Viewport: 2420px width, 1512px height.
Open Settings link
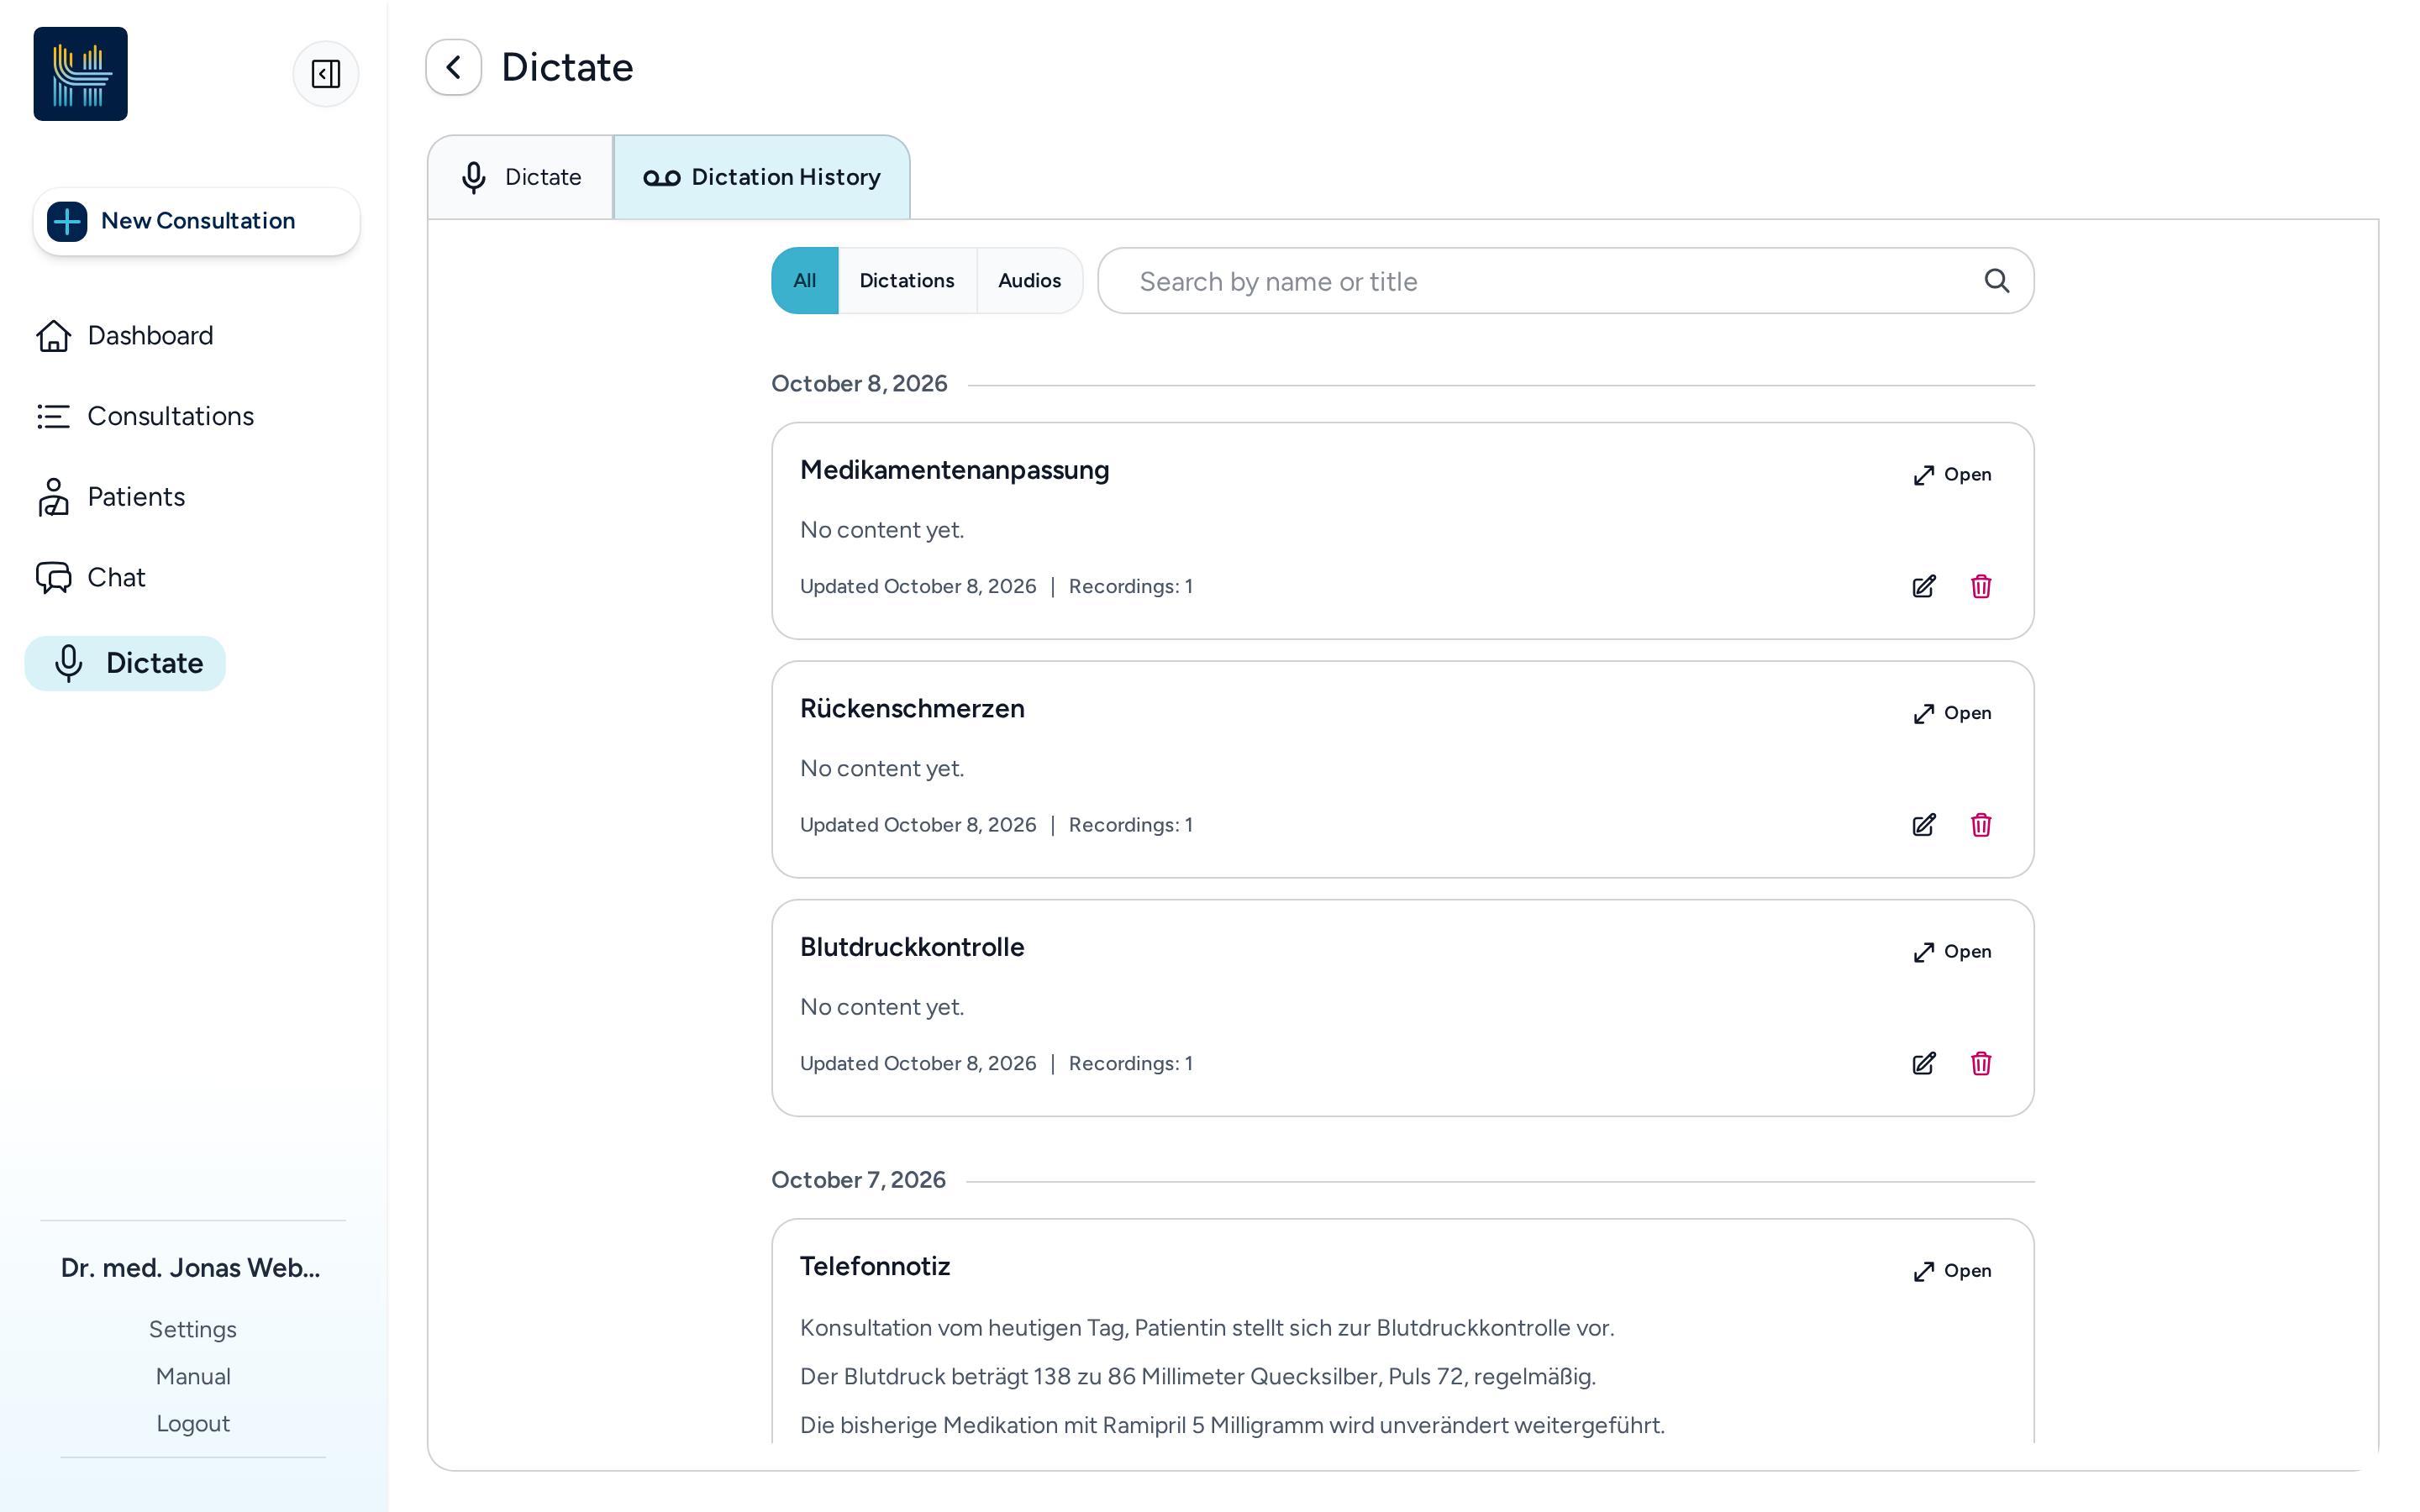pyautogui.click(x=193, y=1329)
